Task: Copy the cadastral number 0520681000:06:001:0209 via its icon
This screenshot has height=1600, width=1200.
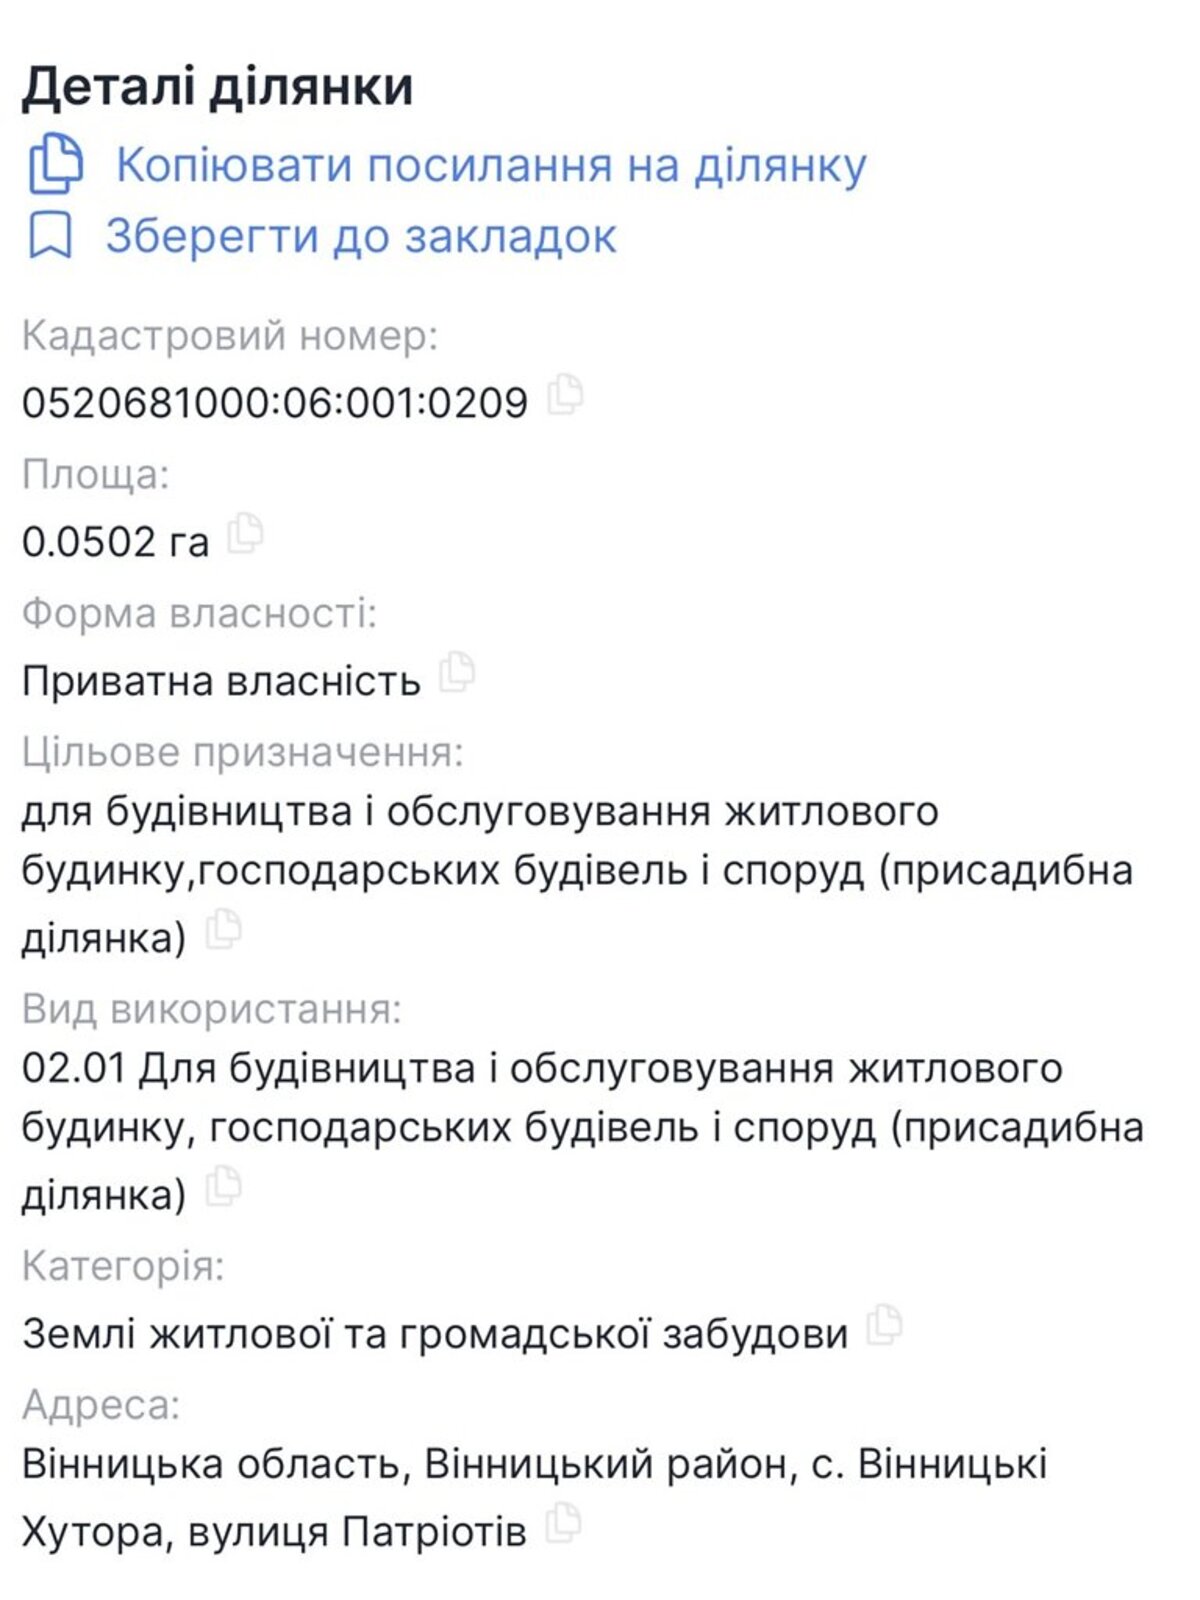Action: point(566,395)
